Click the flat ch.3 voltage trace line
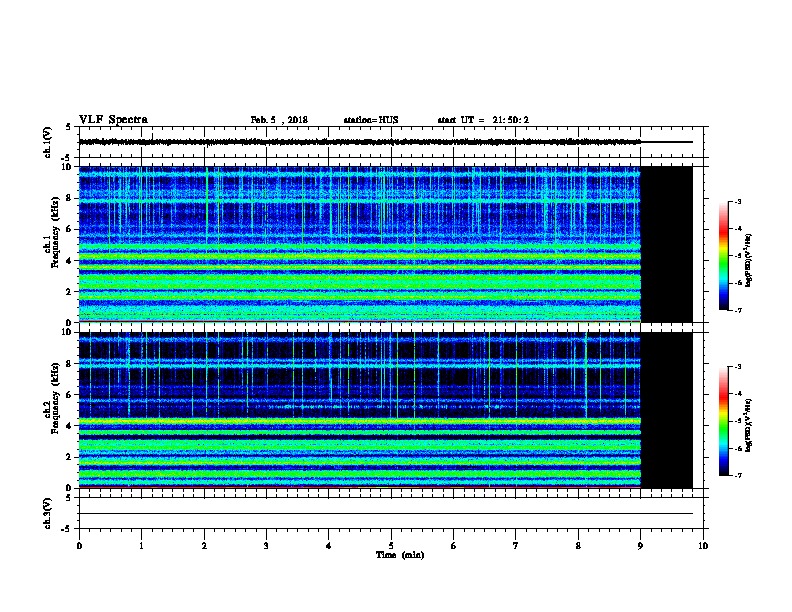Viewport: 792px width, 612px height. [386, 514]
